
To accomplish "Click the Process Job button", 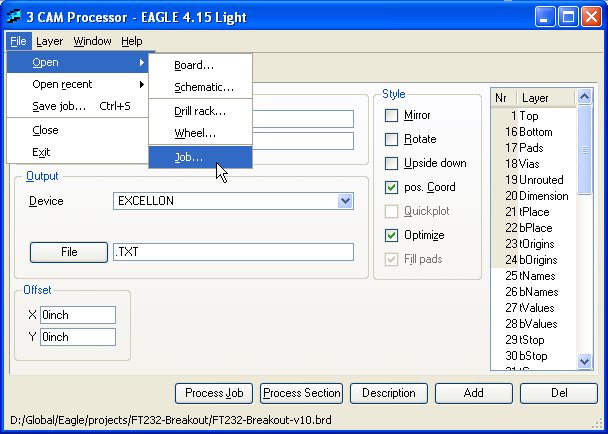I will [214, 393].
